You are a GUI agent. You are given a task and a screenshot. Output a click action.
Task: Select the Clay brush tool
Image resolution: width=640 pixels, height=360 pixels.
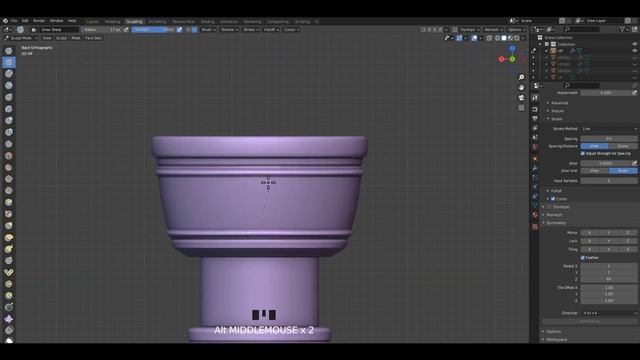[x=9, y=74]
